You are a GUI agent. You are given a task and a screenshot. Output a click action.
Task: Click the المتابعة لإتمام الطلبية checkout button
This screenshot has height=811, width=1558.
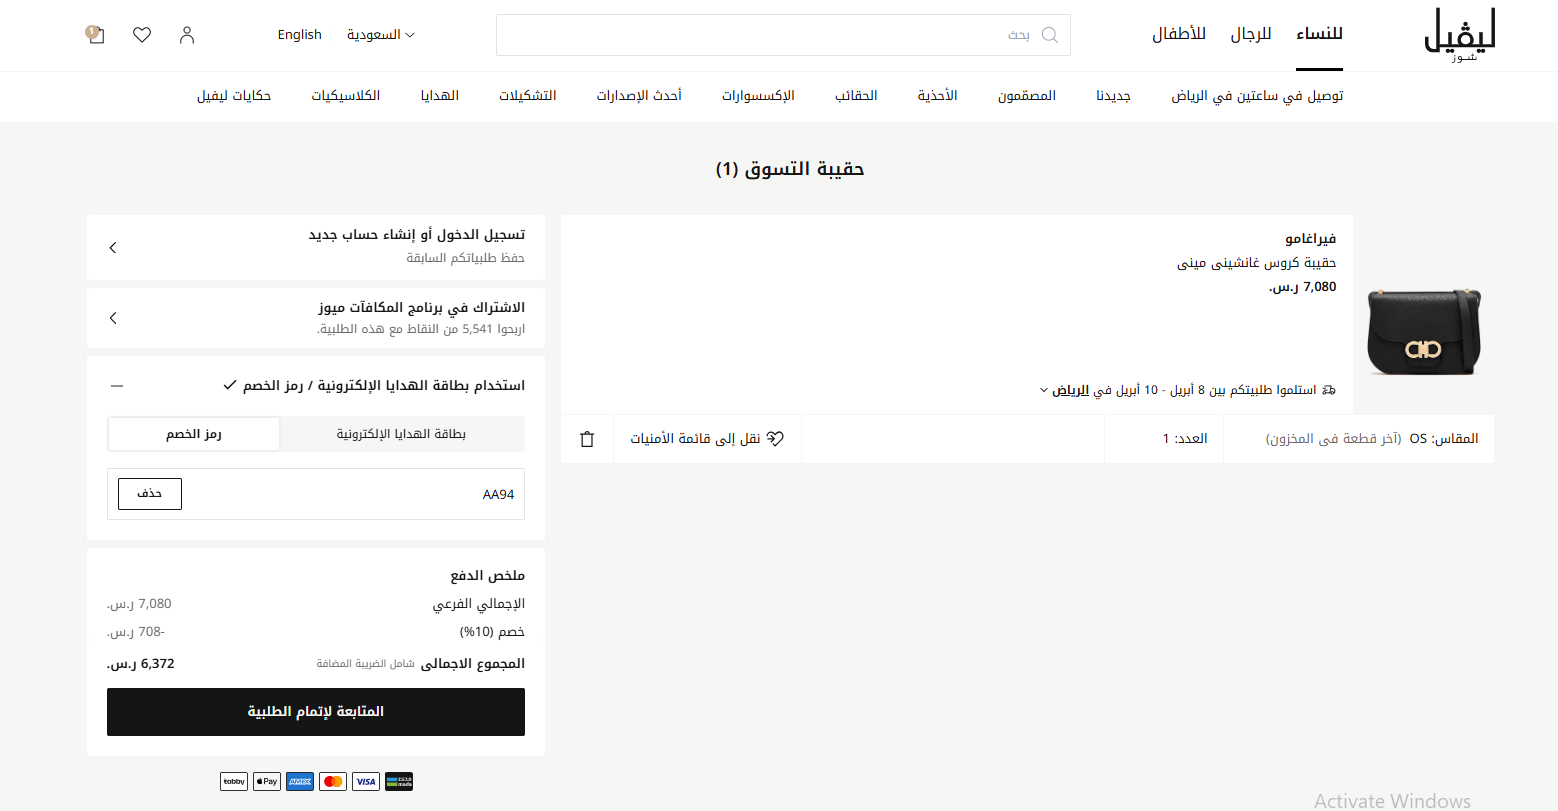tap(315, 711)
